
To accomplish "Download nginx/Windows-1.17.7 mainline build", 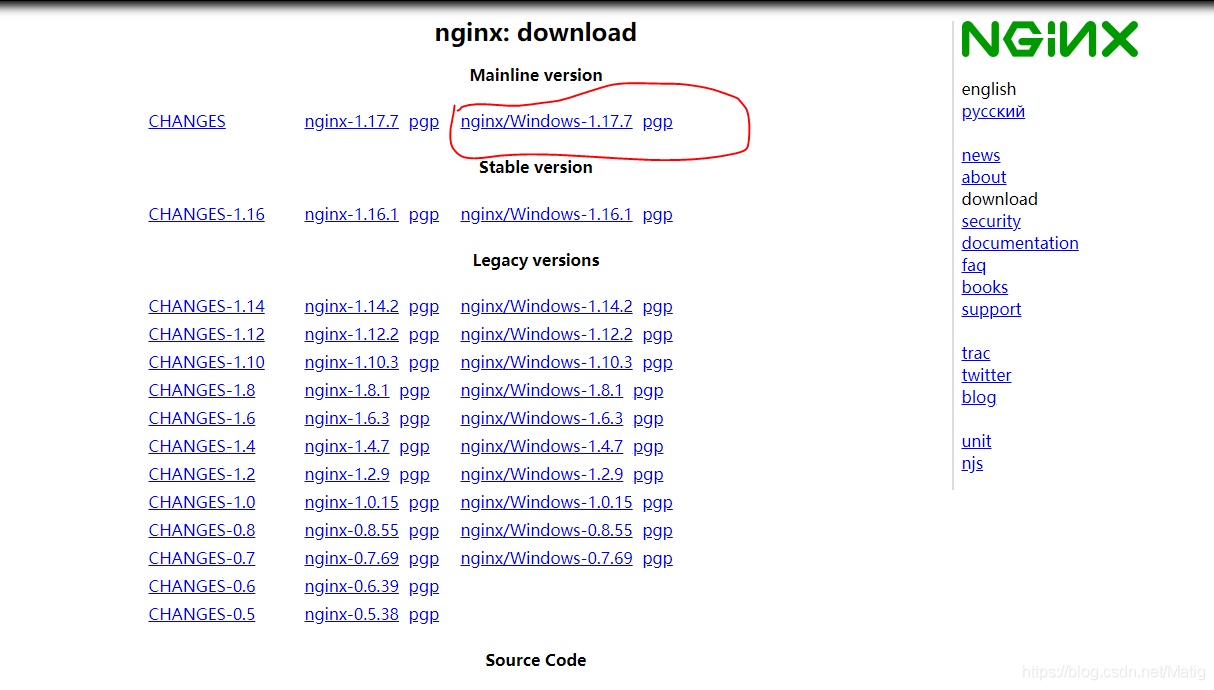I will (x=546, y=121).
